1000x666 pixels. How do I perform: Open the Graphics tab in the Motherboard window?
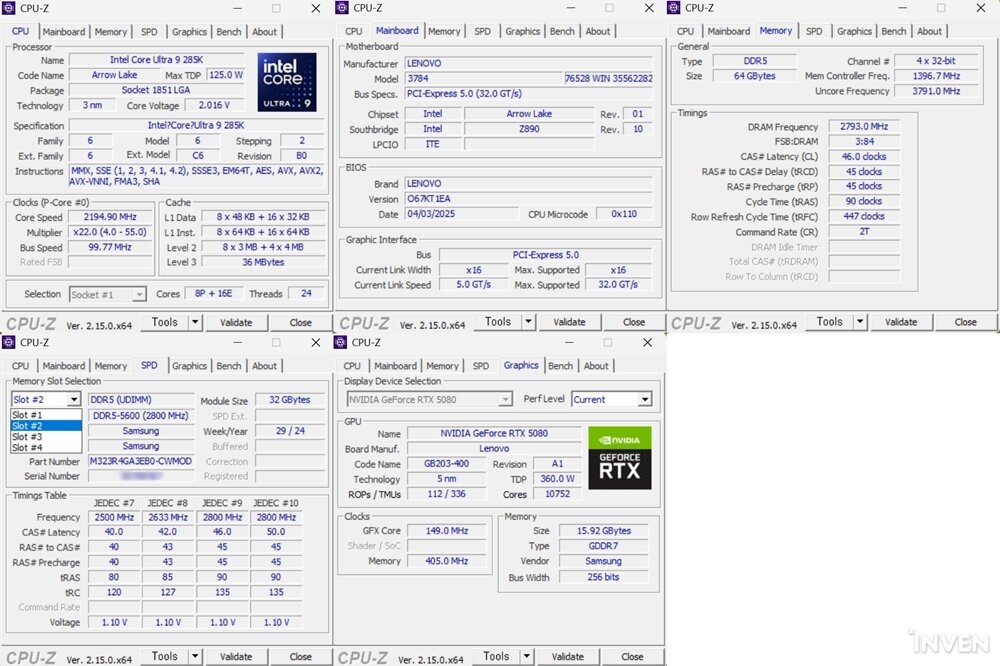pos(523,31)
